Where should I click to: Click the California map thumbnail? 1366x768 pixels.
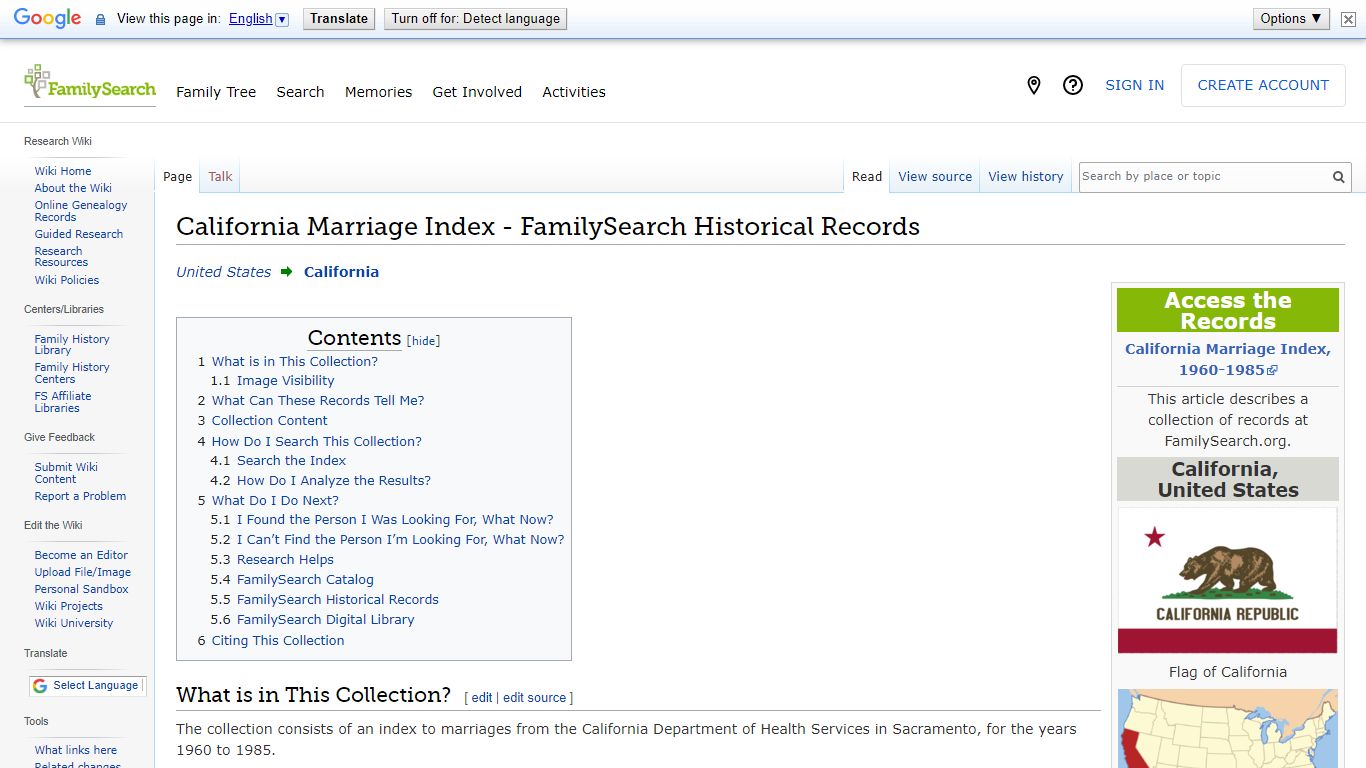[1227, 728]
